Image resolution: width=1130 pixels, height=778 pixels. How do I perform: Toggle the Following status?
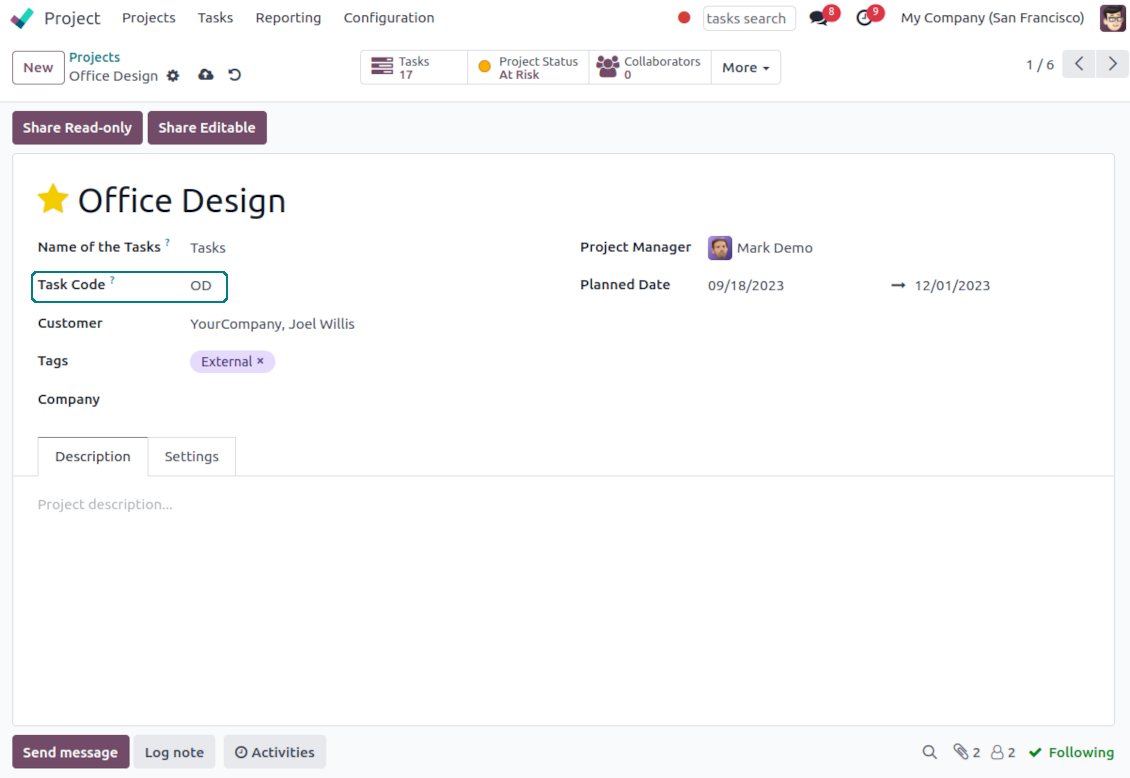tap(1071, 752)
